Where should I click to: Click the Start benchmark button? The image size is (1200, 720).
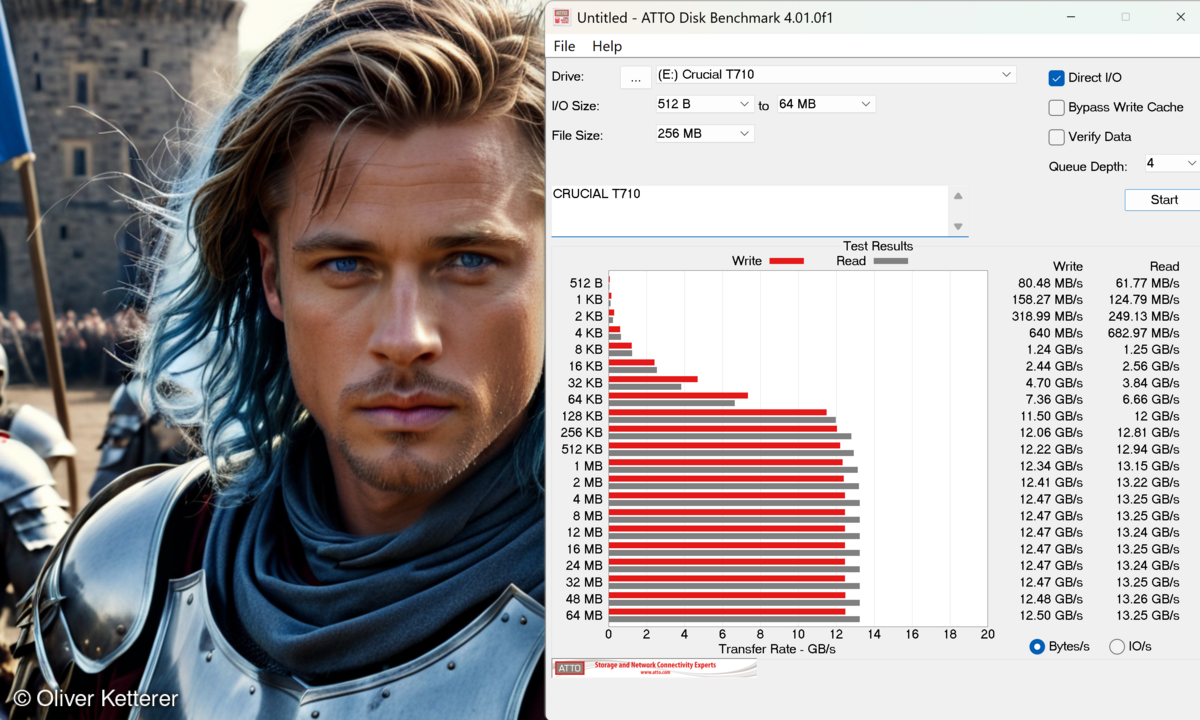(1163, 200)
